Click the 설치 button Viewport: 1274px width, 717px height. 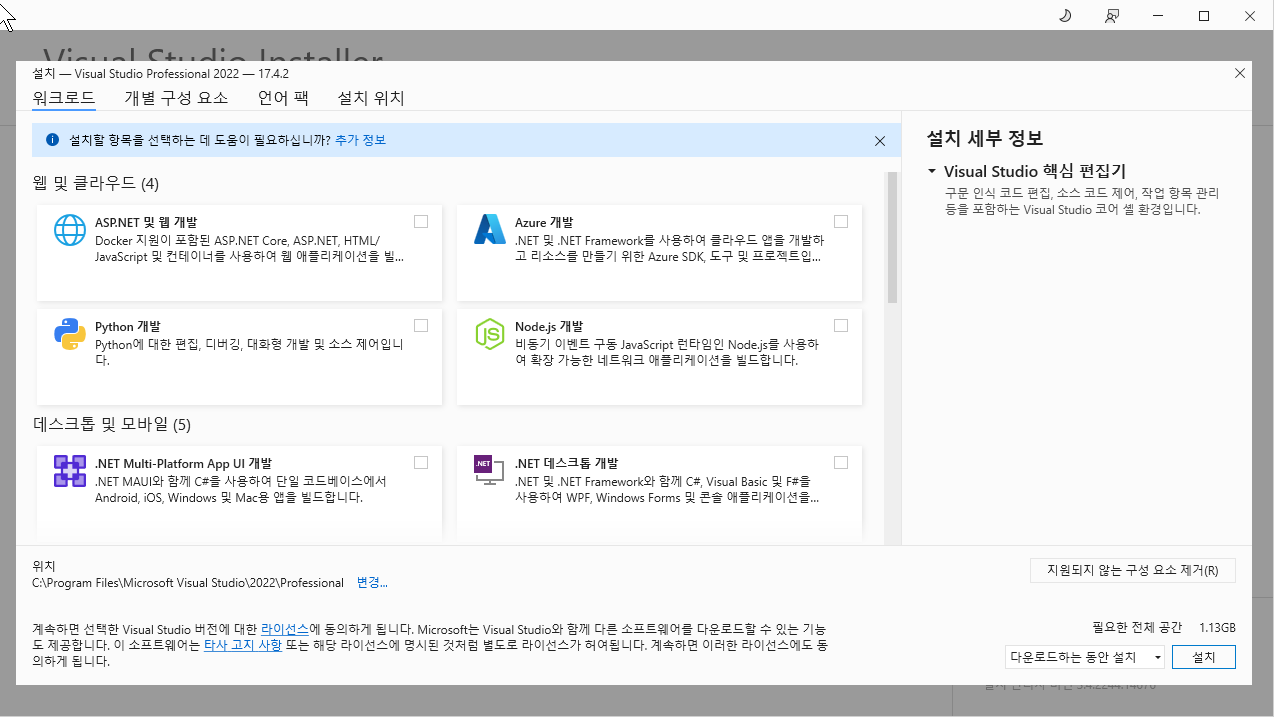(x=1204, y=657)
